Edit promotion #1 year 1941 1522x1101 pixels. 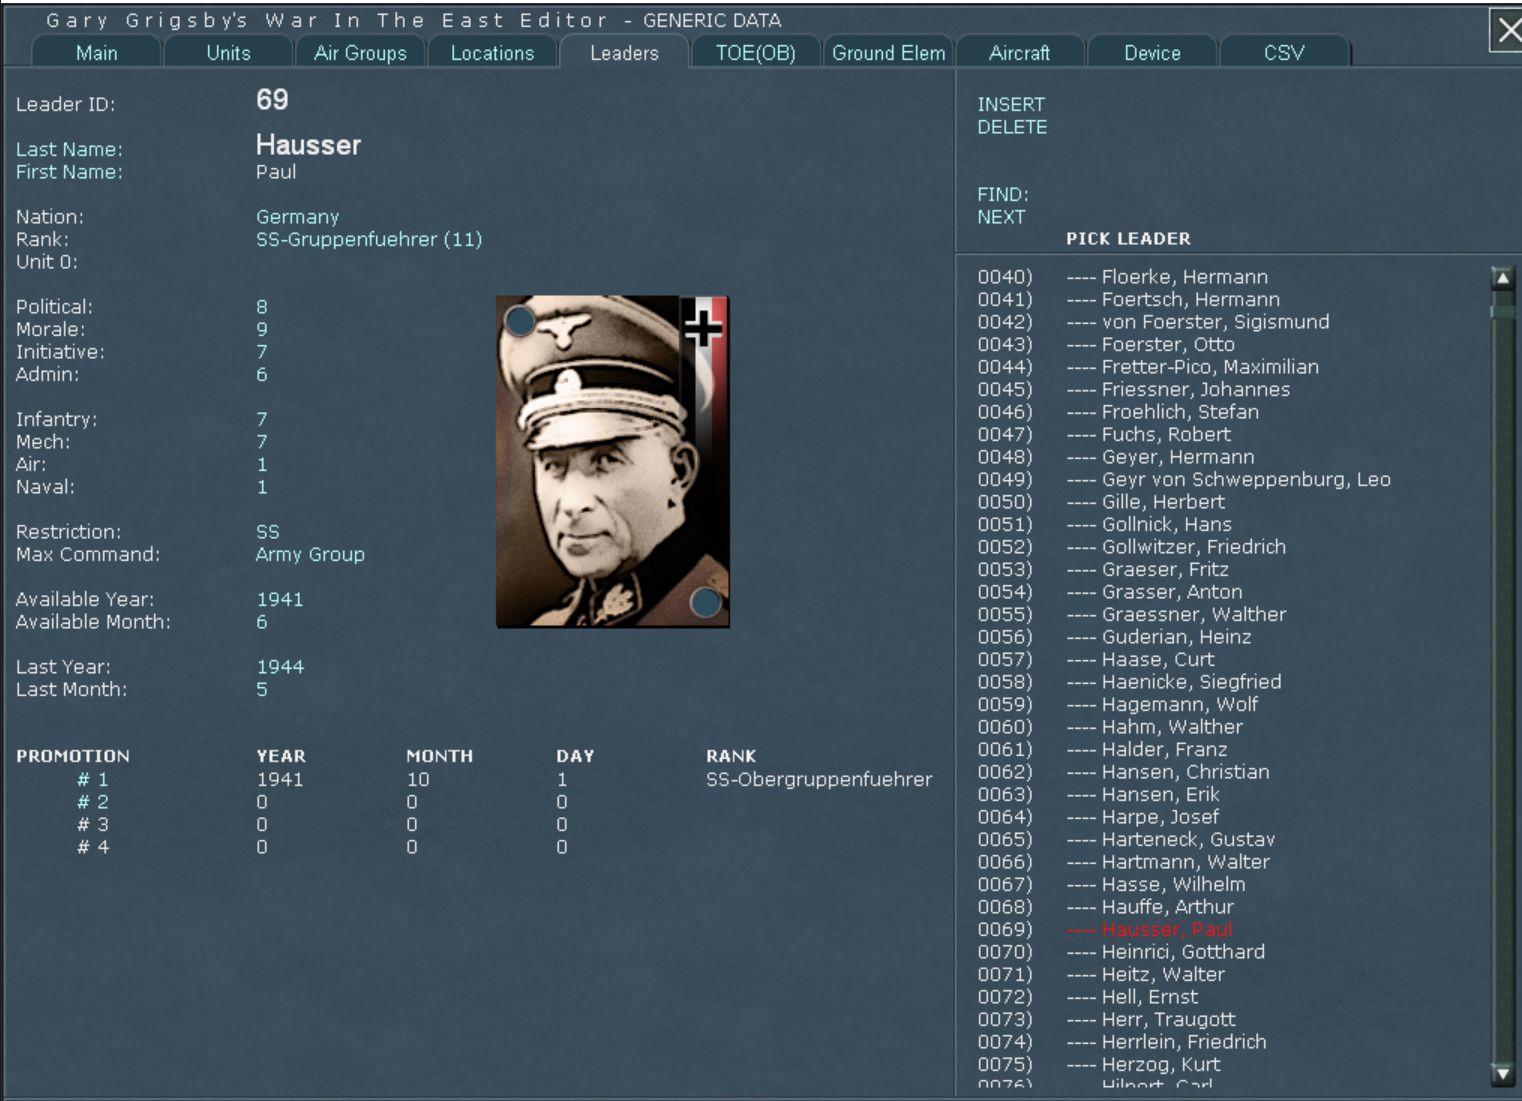pos(280,779)
